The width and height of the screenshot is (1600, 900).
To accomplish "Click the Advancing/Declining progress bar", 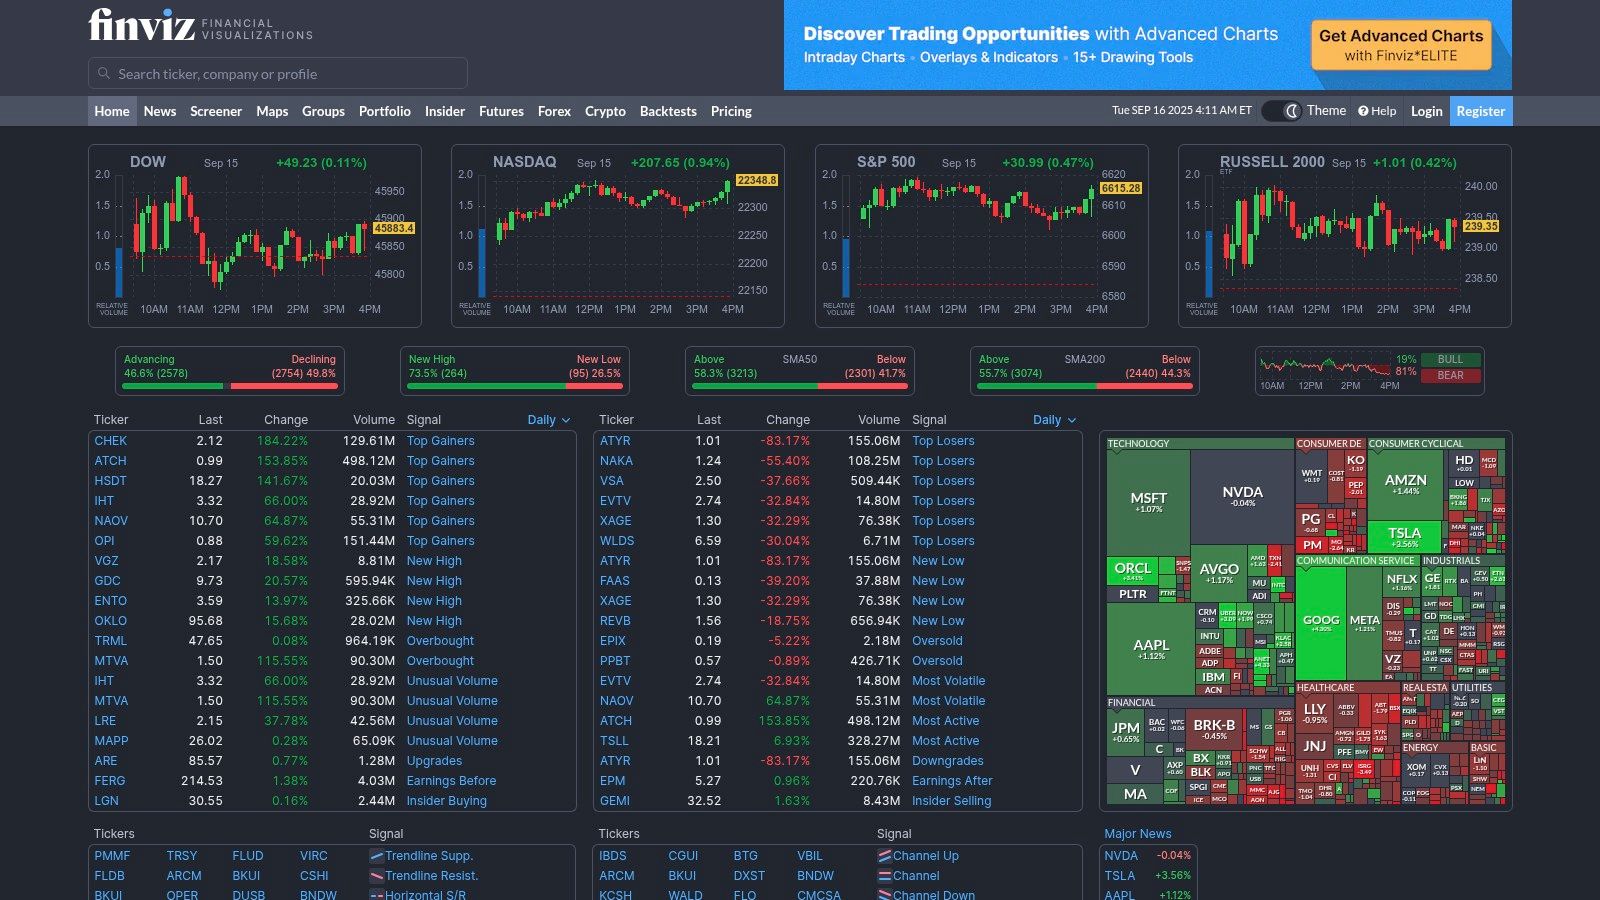I will point(230,385).
